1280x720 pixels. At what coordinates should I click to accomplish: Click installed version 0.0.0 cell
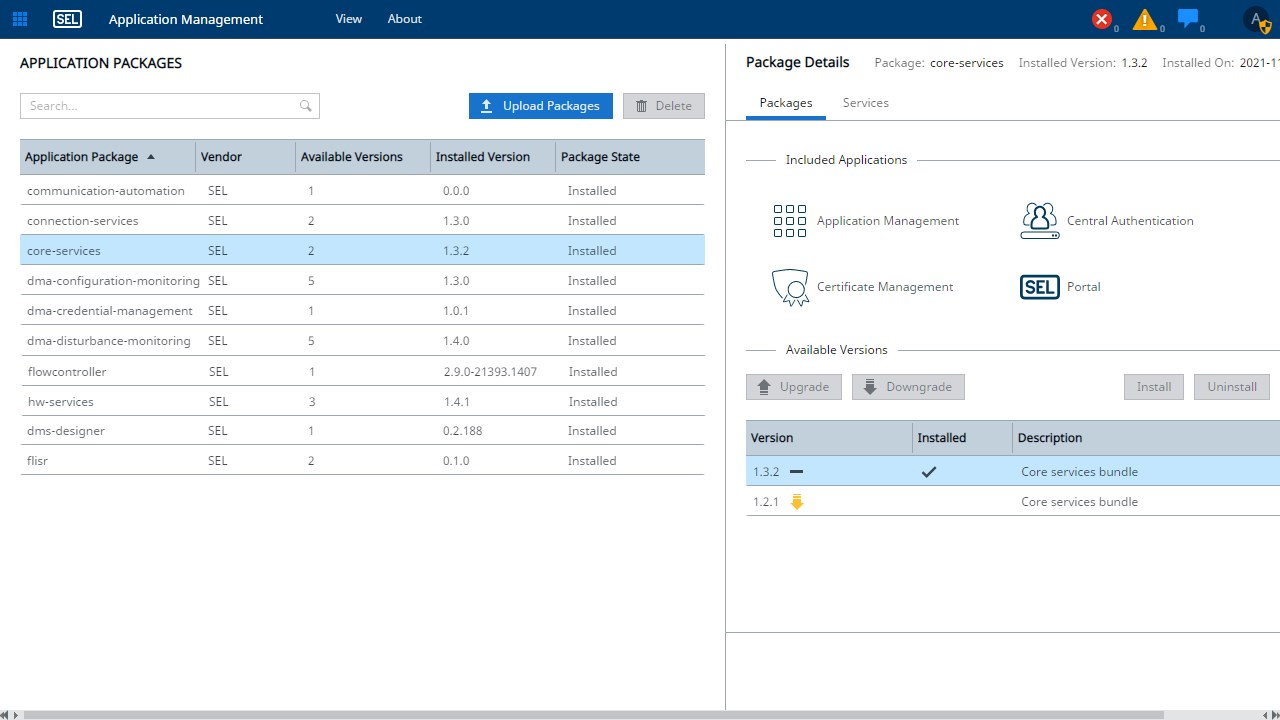456,191
